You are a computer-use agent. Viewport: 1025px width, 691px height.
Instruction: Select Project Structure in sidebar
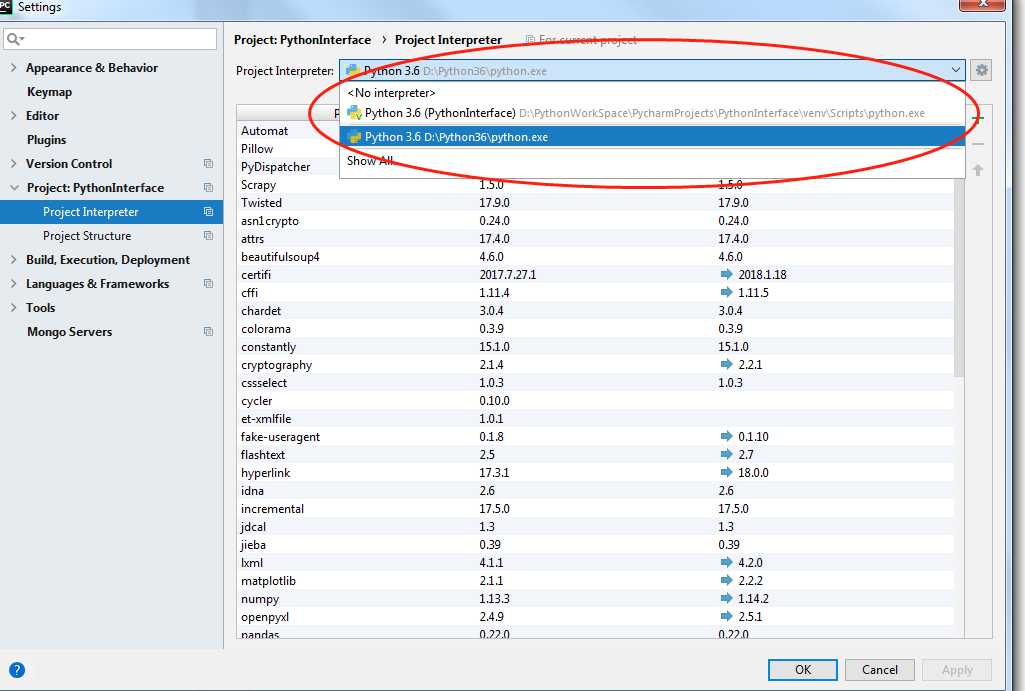87,235
